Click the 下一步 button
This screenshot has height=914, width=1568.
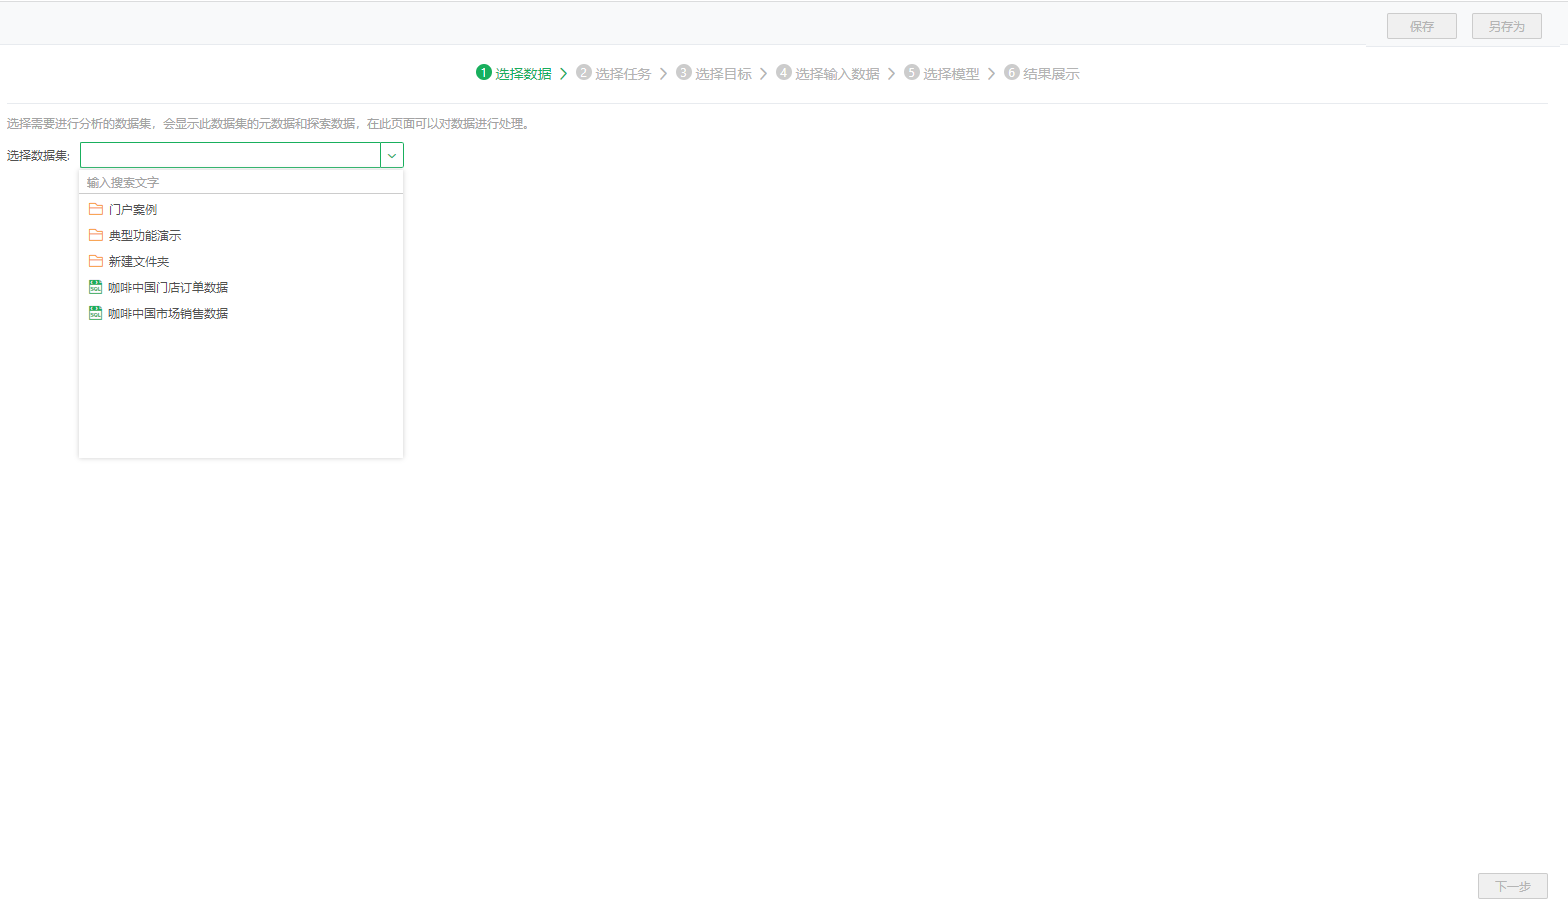pyautogui.click(x=1512, y=886)
